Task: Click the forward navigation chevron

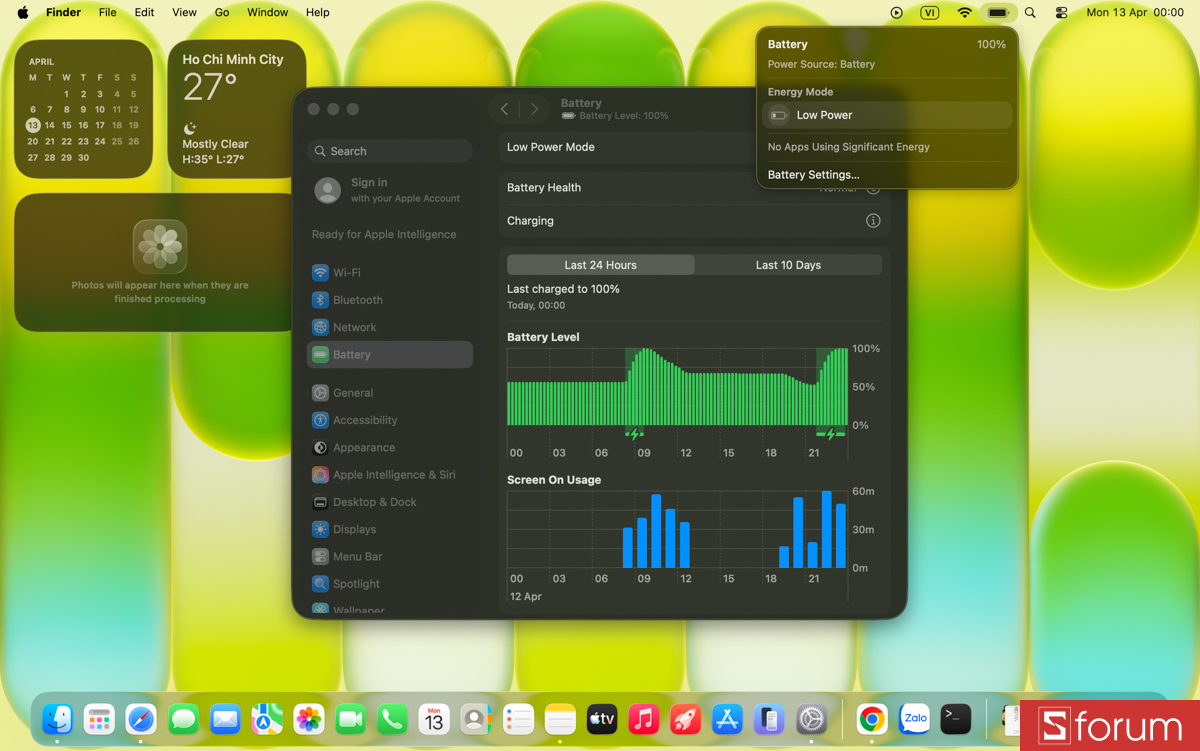Action: pyautogui.click(x=535, y=109)
